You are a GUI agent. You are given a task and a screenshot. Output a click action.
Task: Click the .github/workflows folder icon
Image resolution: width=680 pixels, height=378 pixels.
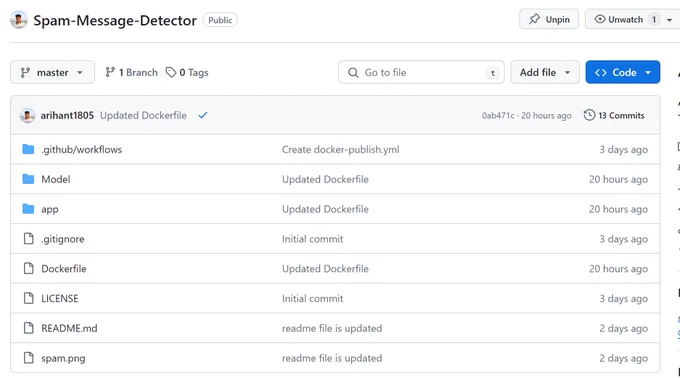pyautogui.click(x=28, y=149)
